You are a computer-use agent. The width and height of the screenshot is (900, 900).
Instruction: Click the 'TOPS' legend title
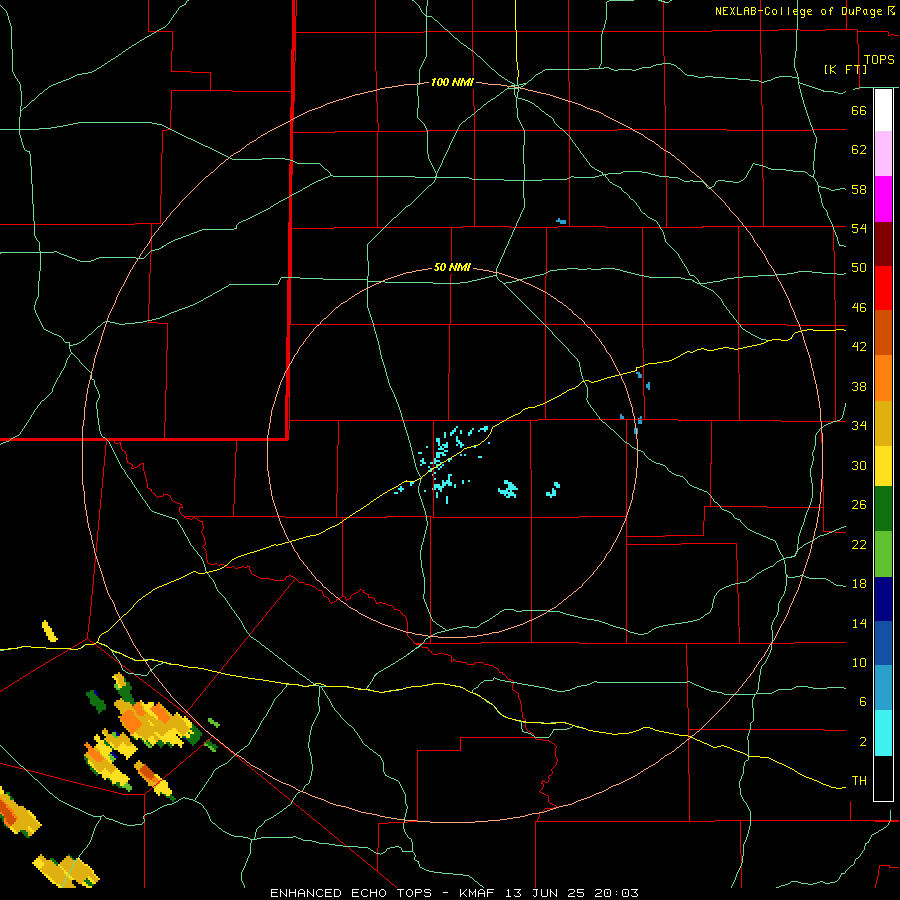(x=879, y=60)
